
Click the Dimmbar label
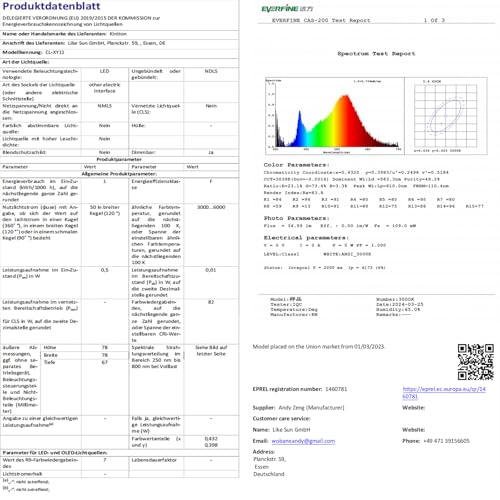coord(143,152)
